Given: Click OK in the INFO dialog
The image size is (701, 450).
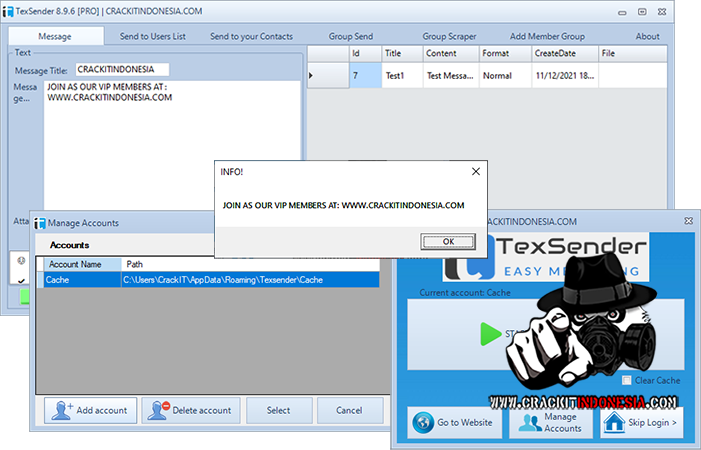Looking at the screenshot, I should point(448,241).
